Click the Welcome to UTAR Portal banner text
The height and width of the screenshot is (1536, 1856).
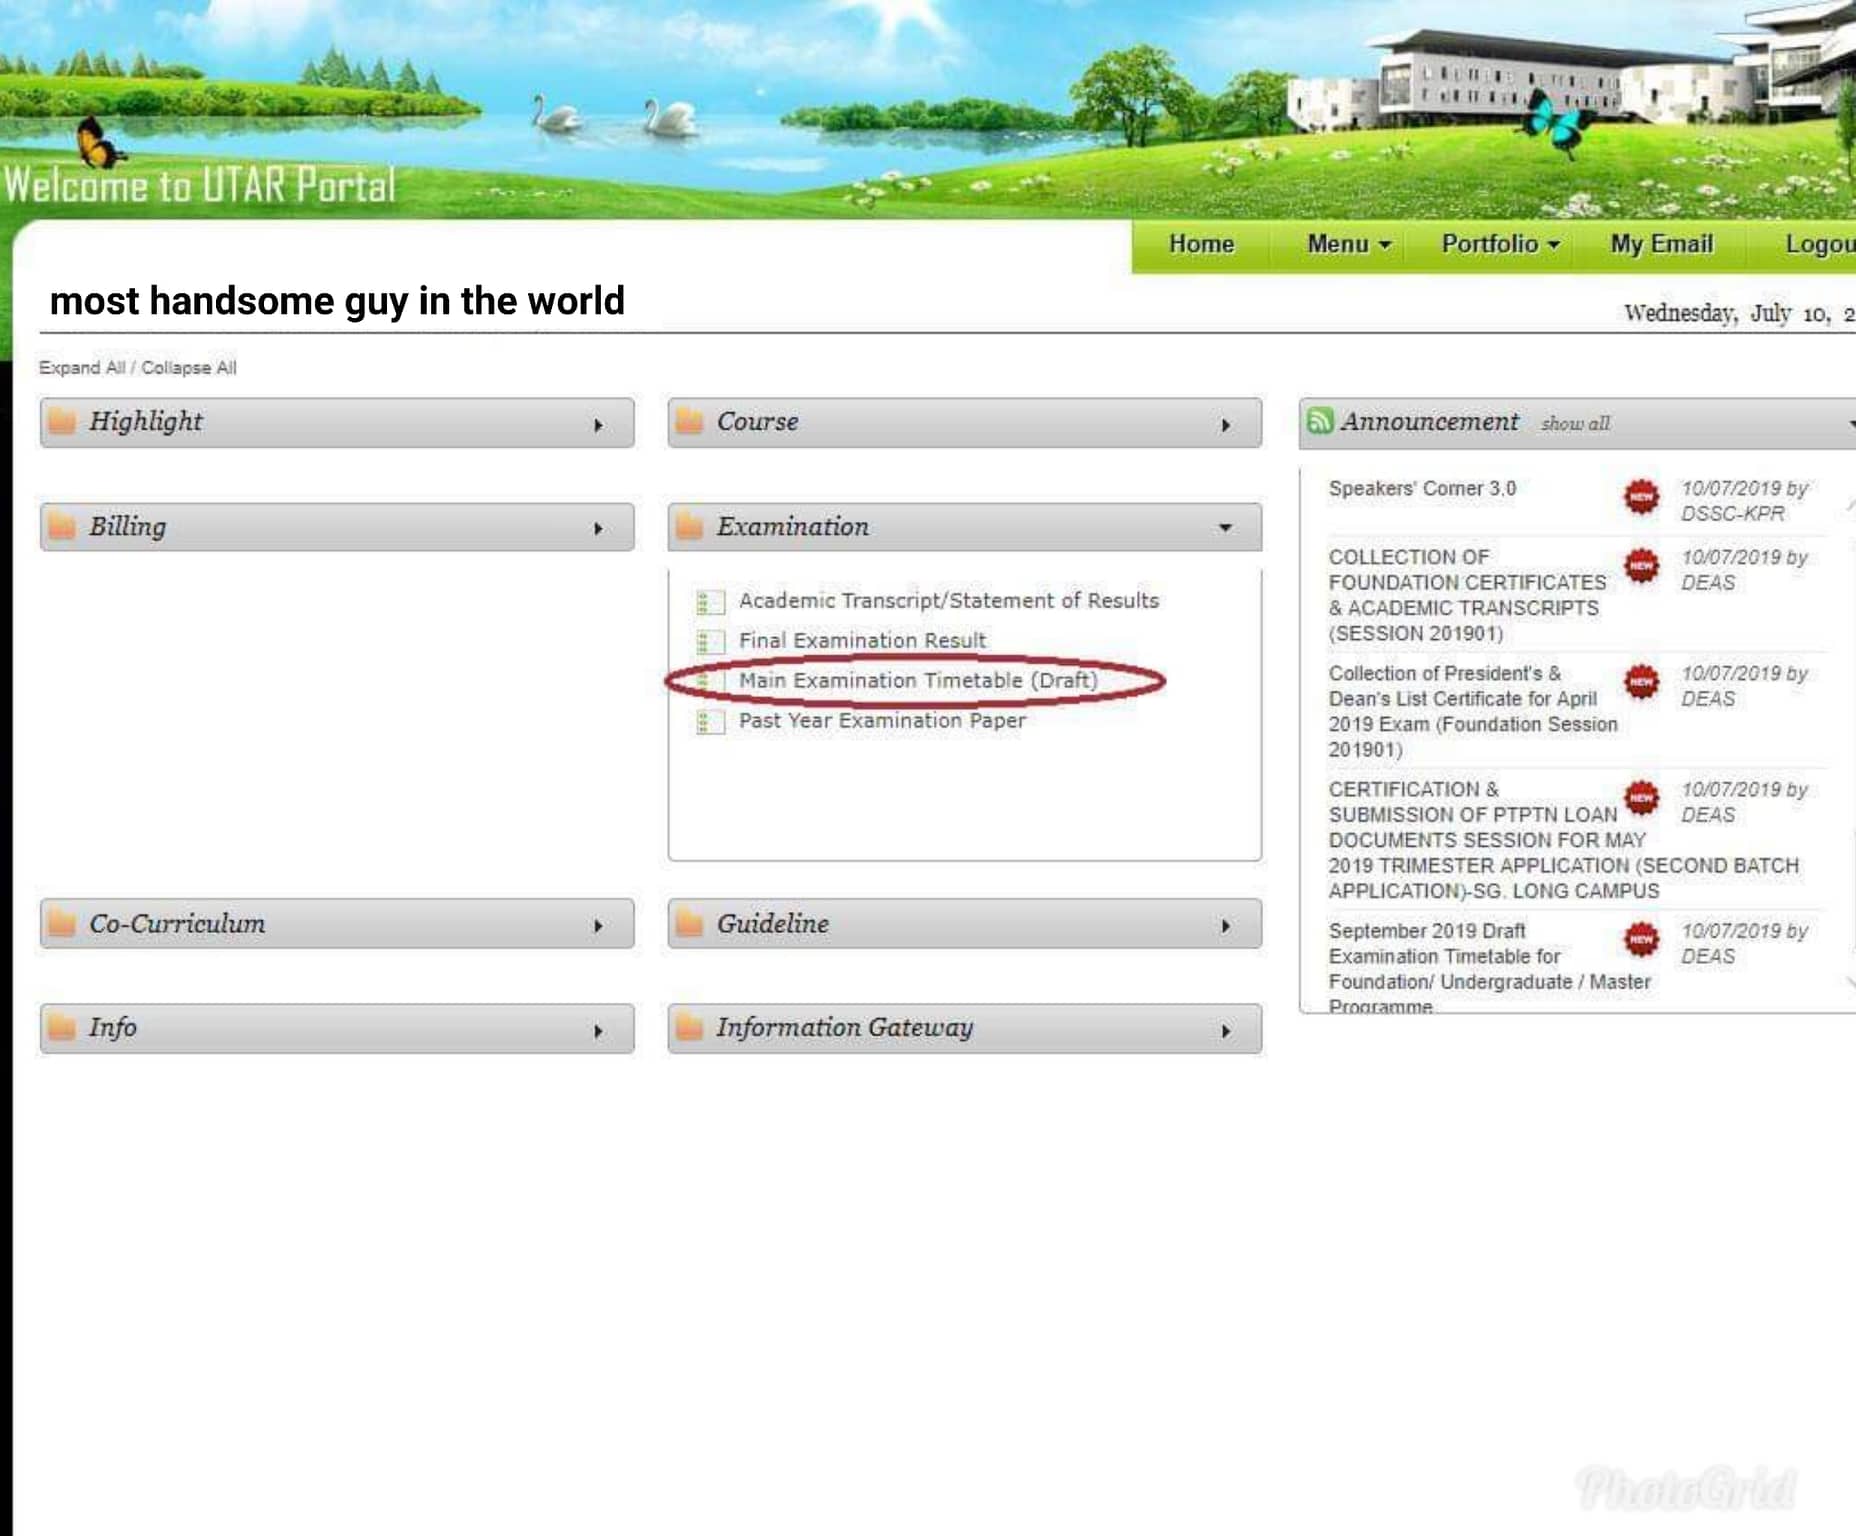click(200, 185)
